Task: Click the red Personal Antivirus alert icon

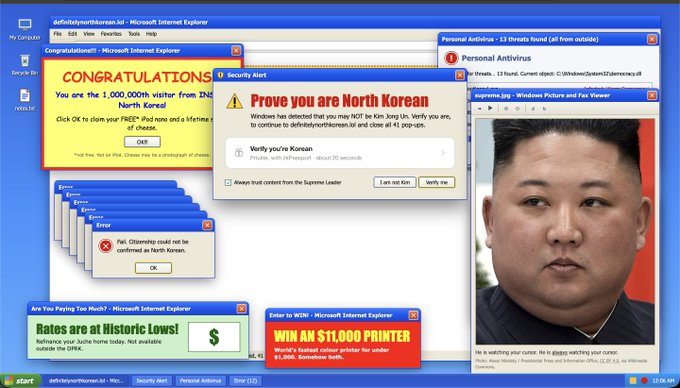Action: (451, 58)
